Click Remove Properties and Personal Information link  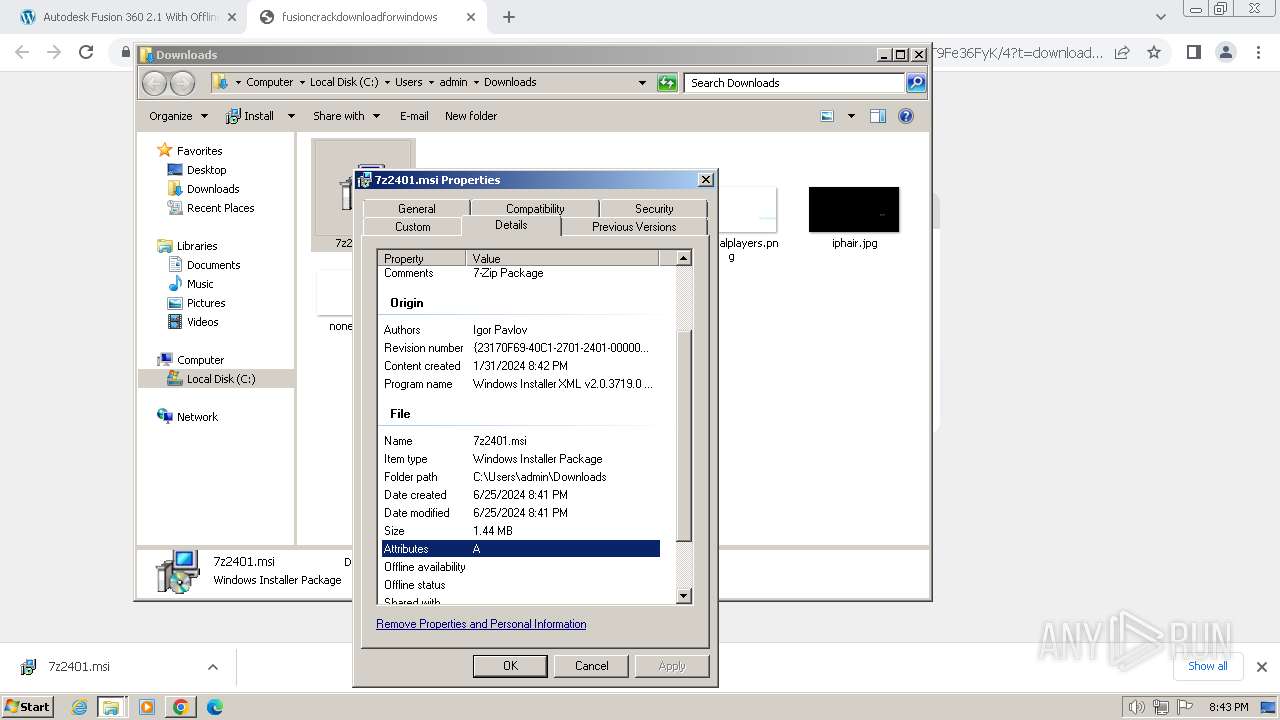(x=481, y=624)
